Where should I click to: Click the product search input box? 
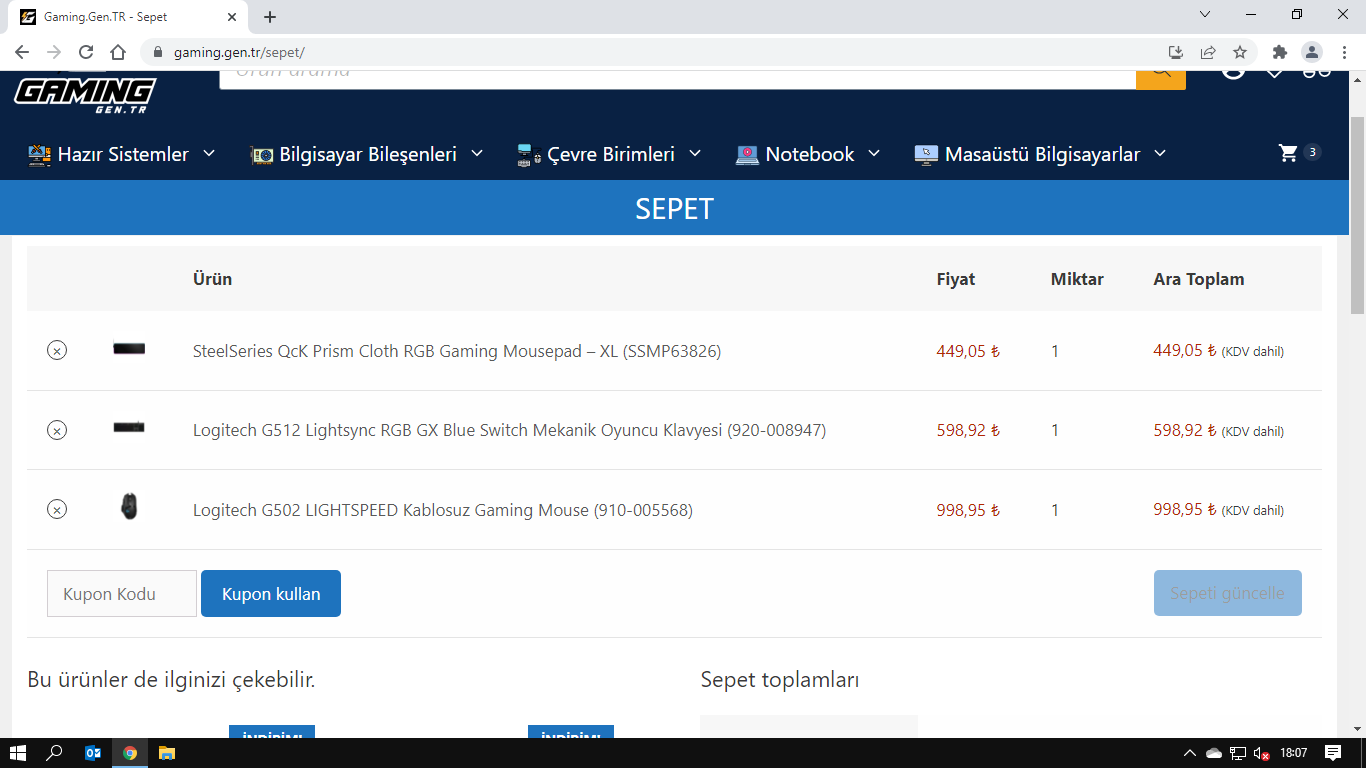coord(678,79)
